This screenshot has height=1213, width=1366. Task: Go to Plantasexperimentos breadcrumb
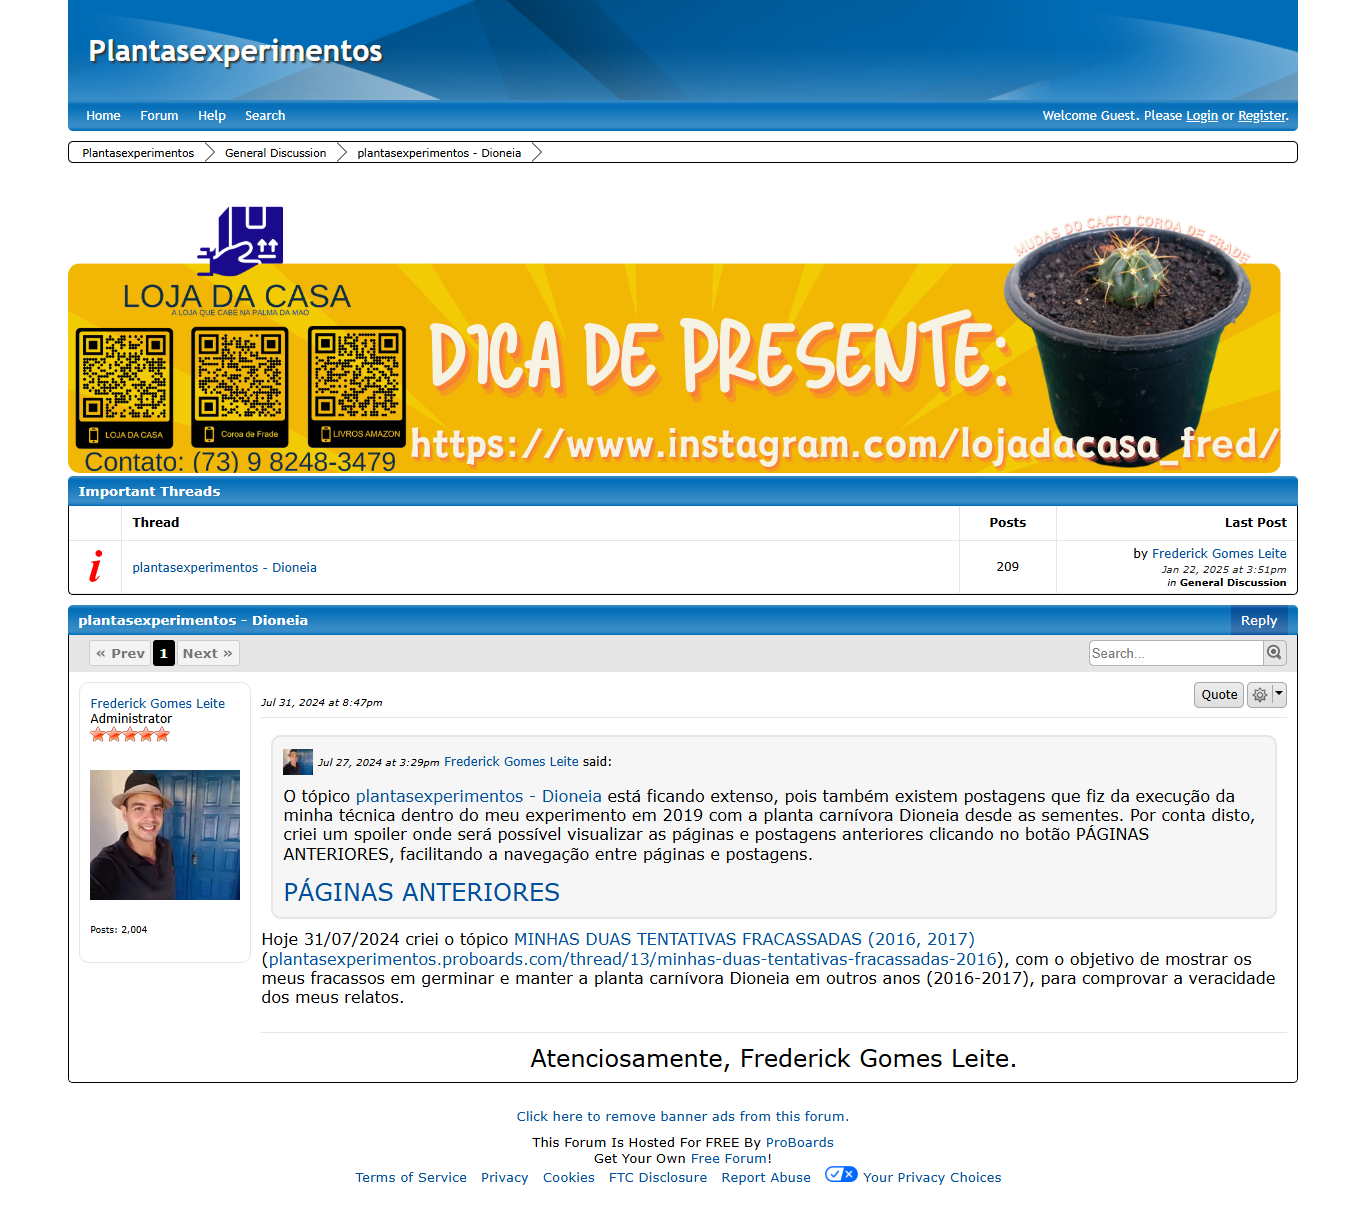click(138, 153)
